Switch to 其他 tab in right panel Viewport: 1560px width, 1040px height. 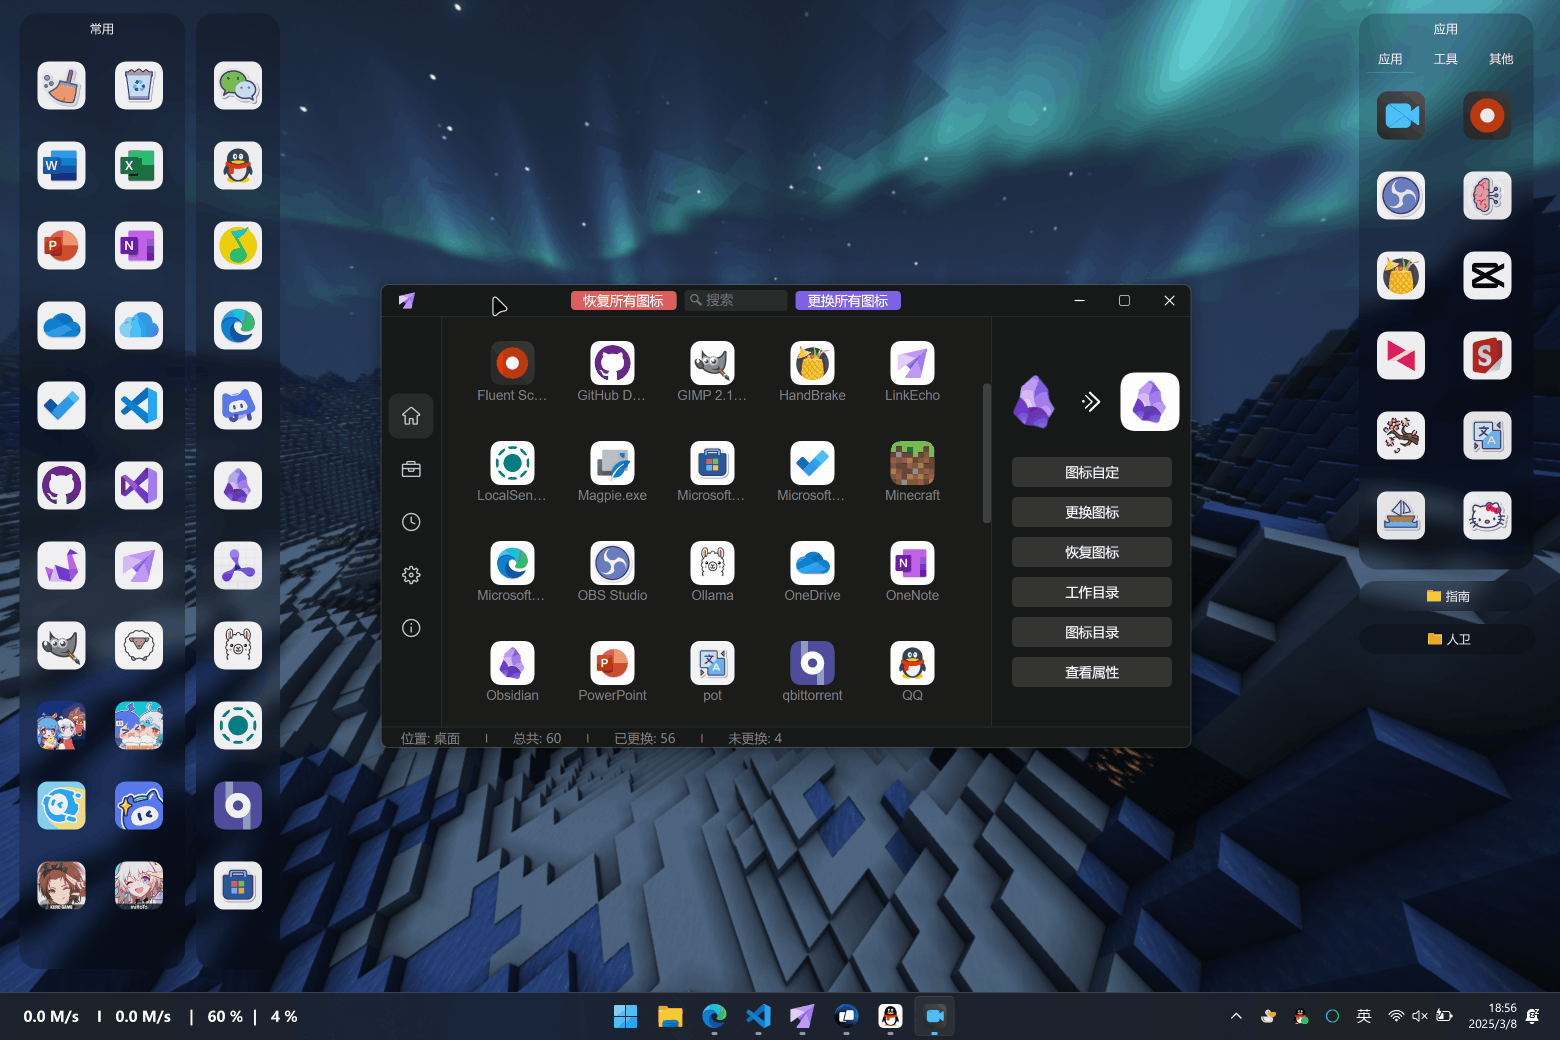coord(1501,59)
